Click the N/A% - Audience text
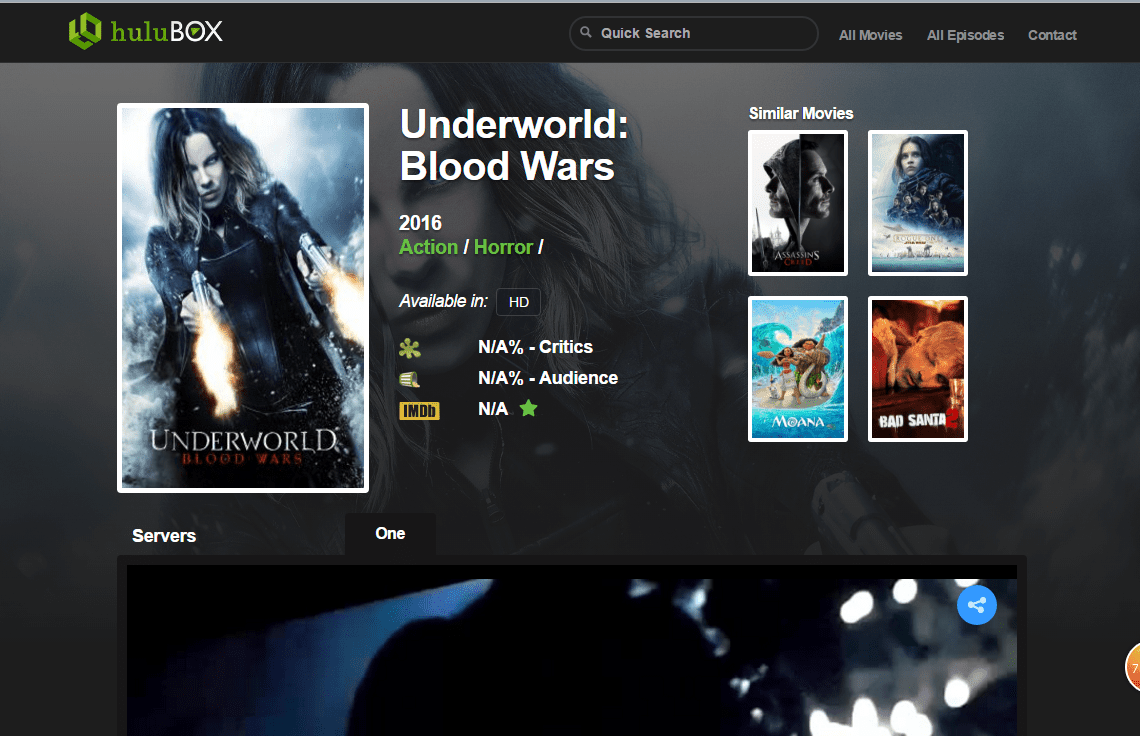Viewport: 1140px width, 736px height. tap(547, 378)
